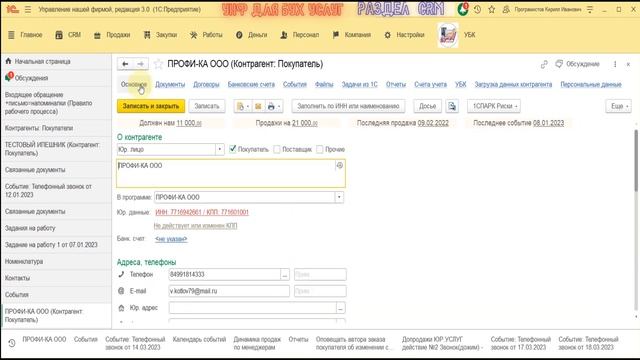Viewport: 640px width, 360px height.
Task: Click the send email envelope icon
Action: click(x=258, y=106)
